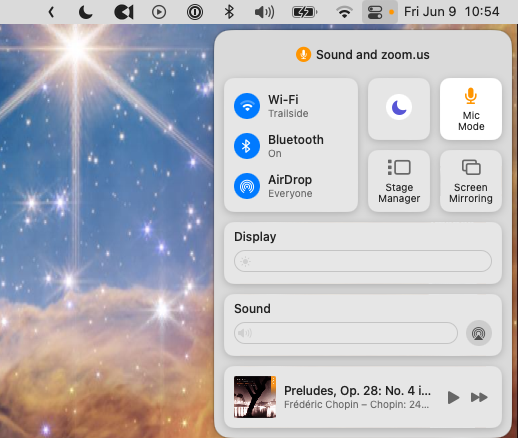Click the Display brightness slider
This screenshot has height=438, width=518.
tap(363, 261)
